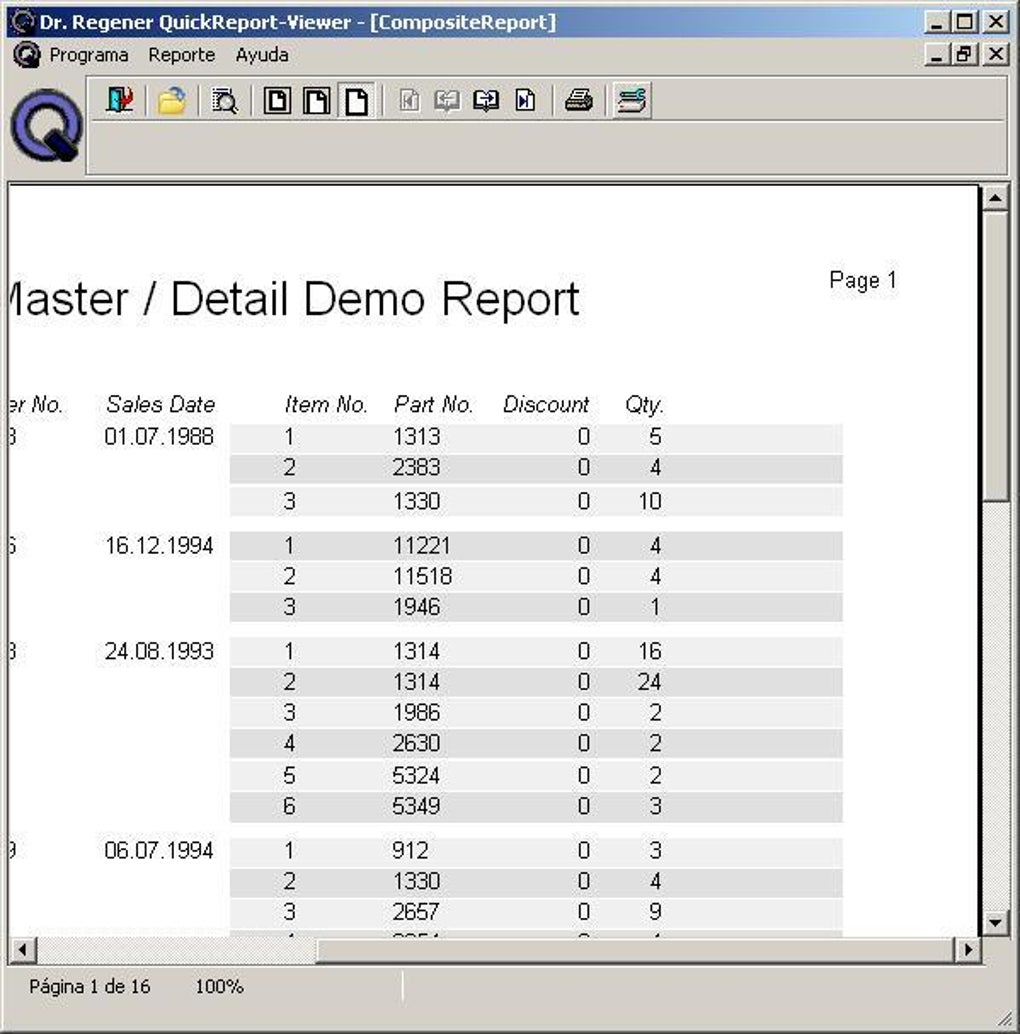Go to the previous page
Viewport: 1020px width, 1034px height.
point(448,100)
